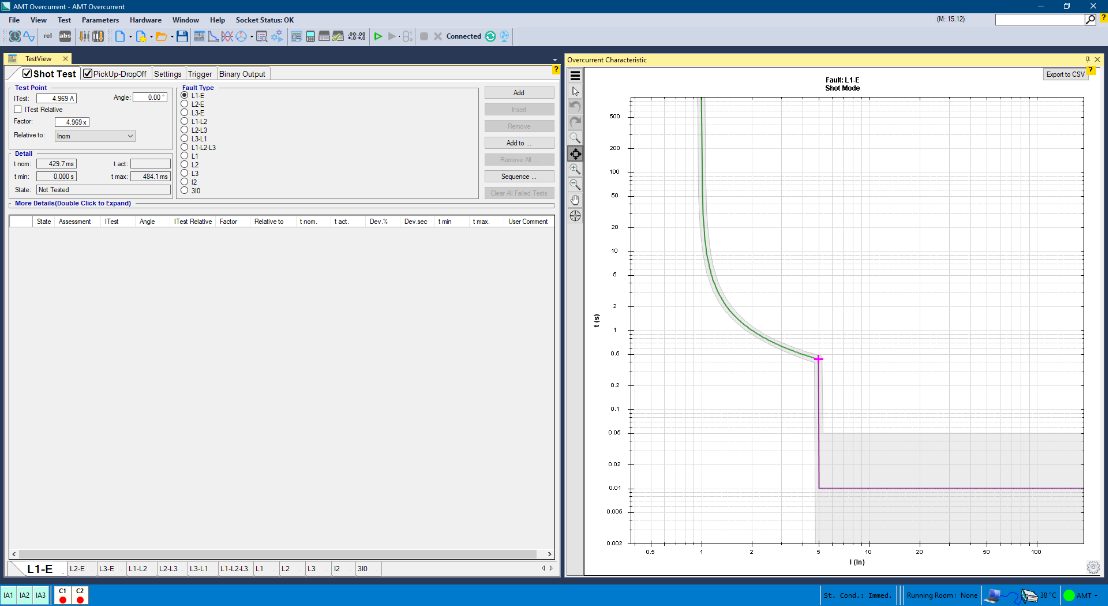Activate the hand pan tool
This screenshot has width=1108, height=606.
(x=575, y=200)
